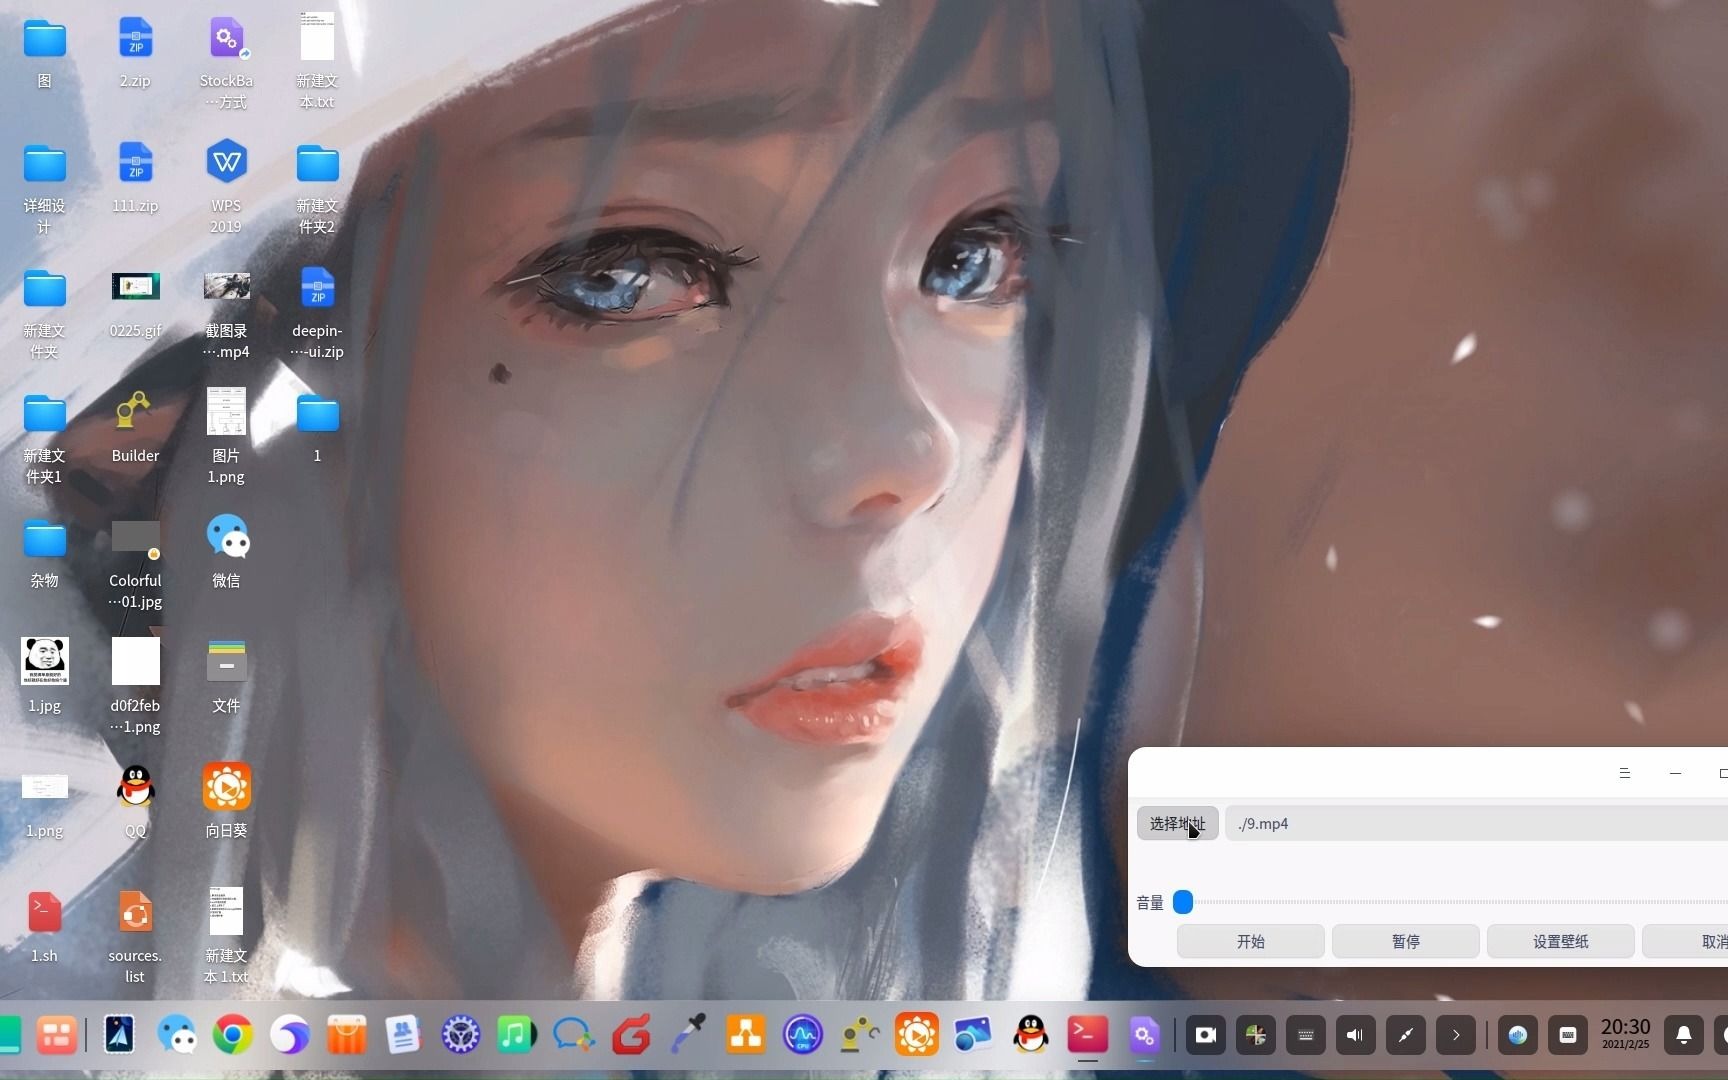
Task: Select the deepin ui.zip desktop file
Action: click(x=317, y=312)
